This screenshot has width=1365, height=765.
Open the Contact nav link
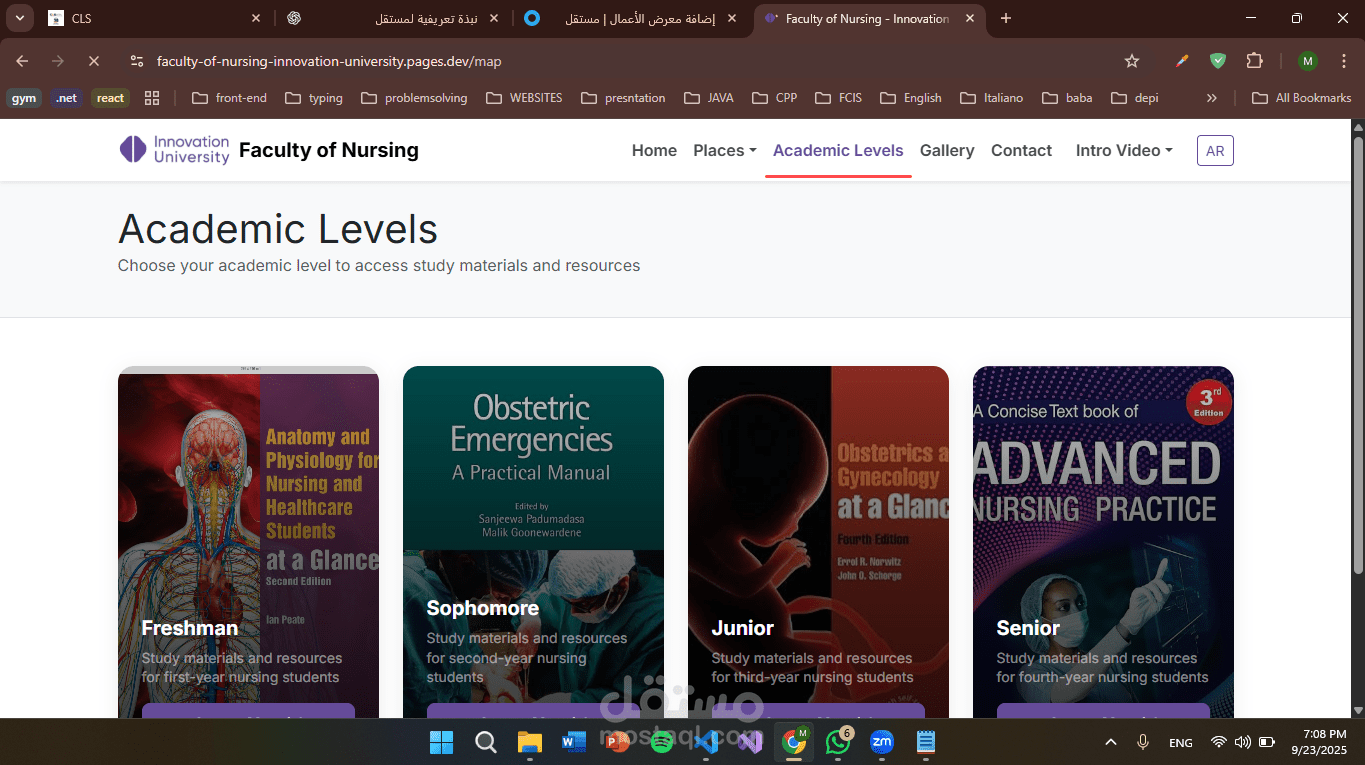(1021, 150)
